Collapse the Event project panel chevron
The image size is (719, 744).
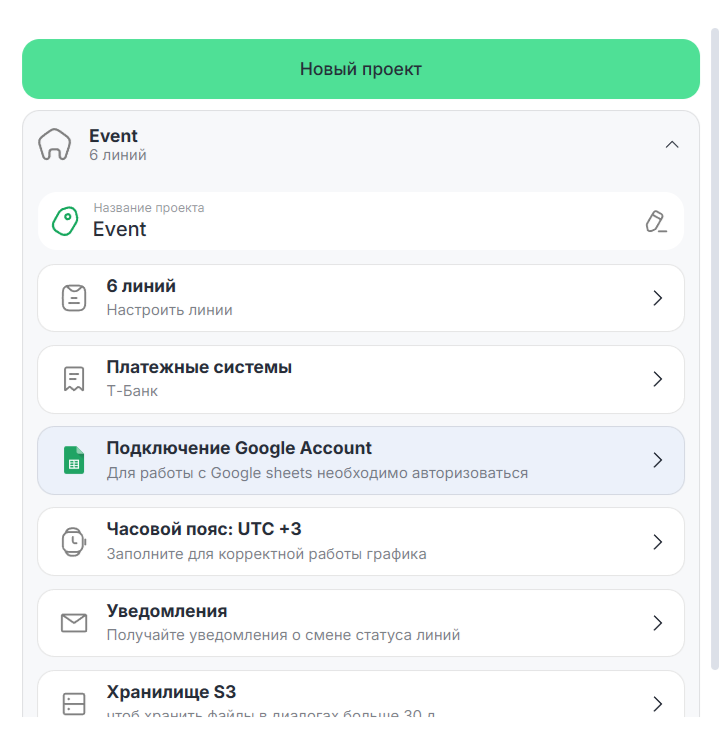coord(672,145)
